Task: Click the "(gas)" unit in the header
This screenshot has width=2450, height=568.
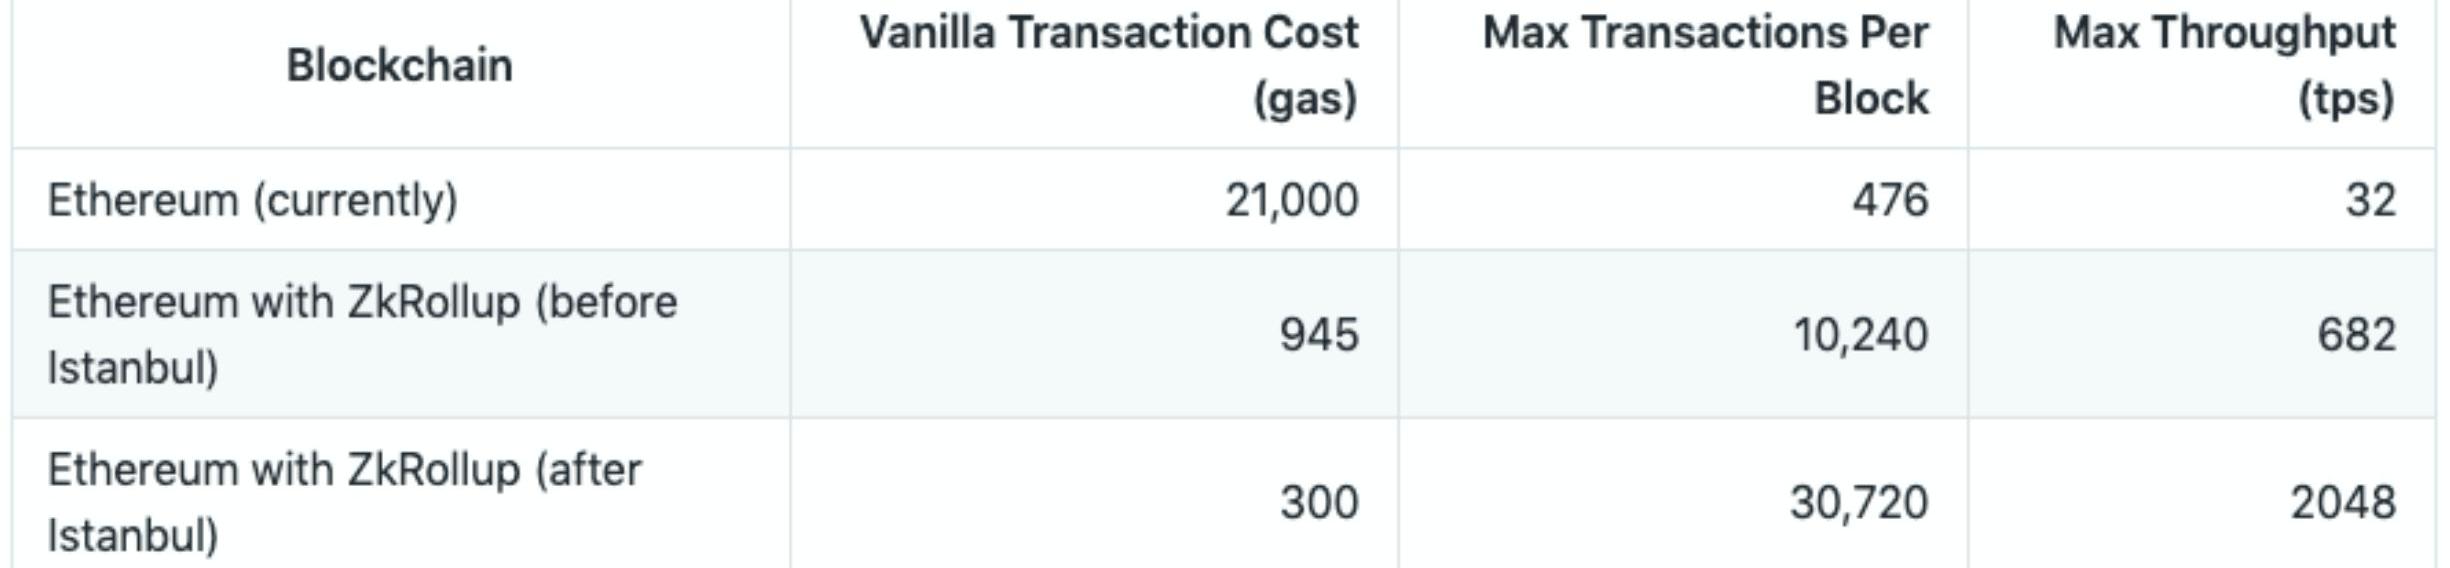Action: [x=1305, y=99]
